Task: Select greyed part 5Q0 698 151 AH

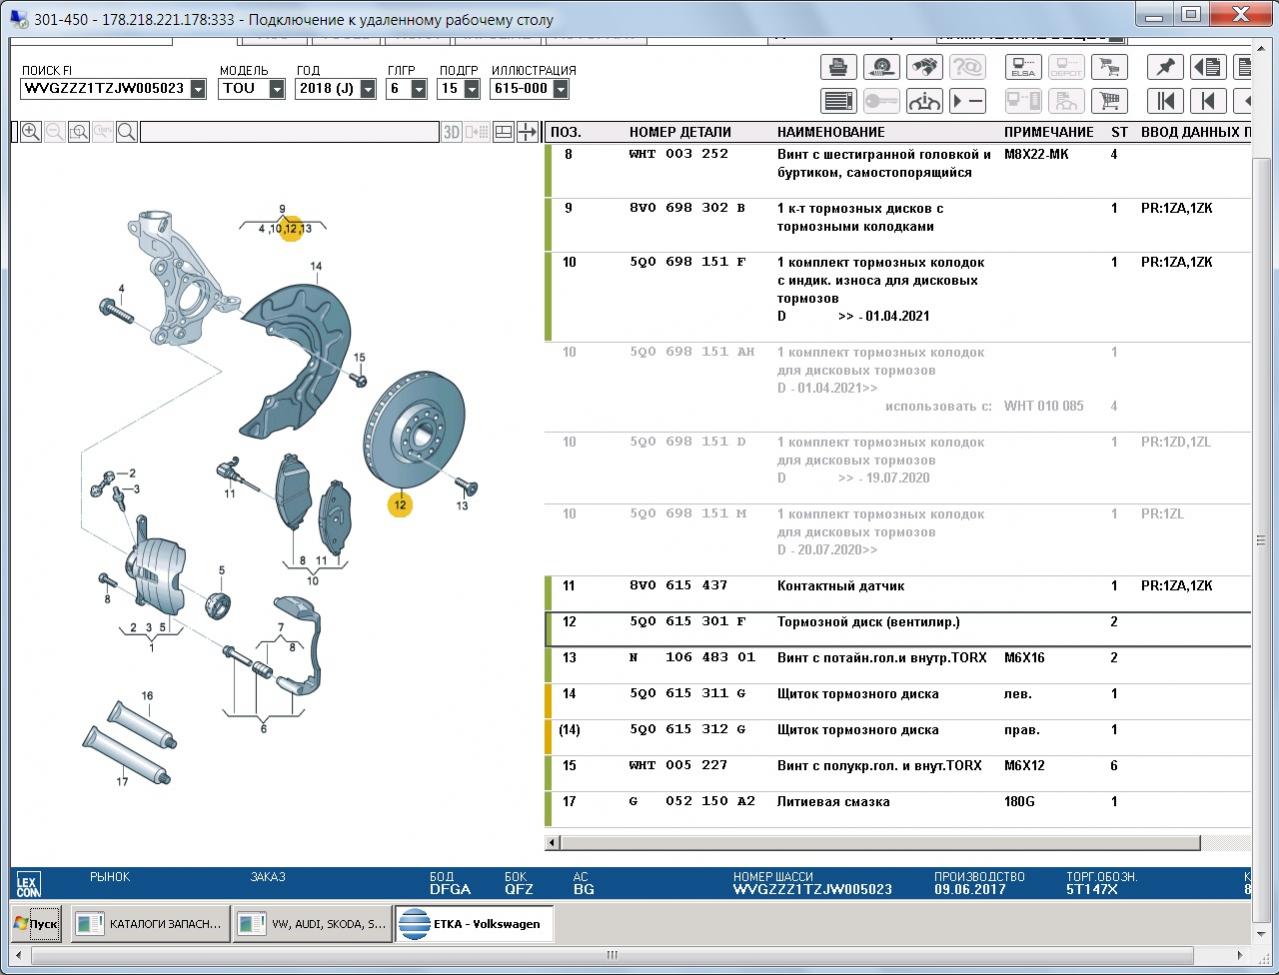Action: coord(692,352)
